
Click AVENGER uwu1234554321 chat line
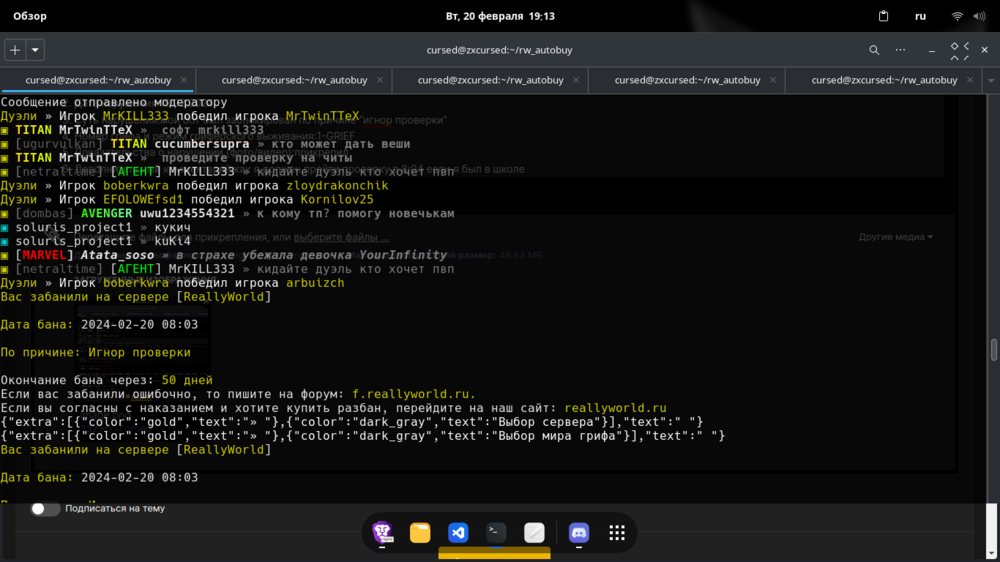[227, 214]
